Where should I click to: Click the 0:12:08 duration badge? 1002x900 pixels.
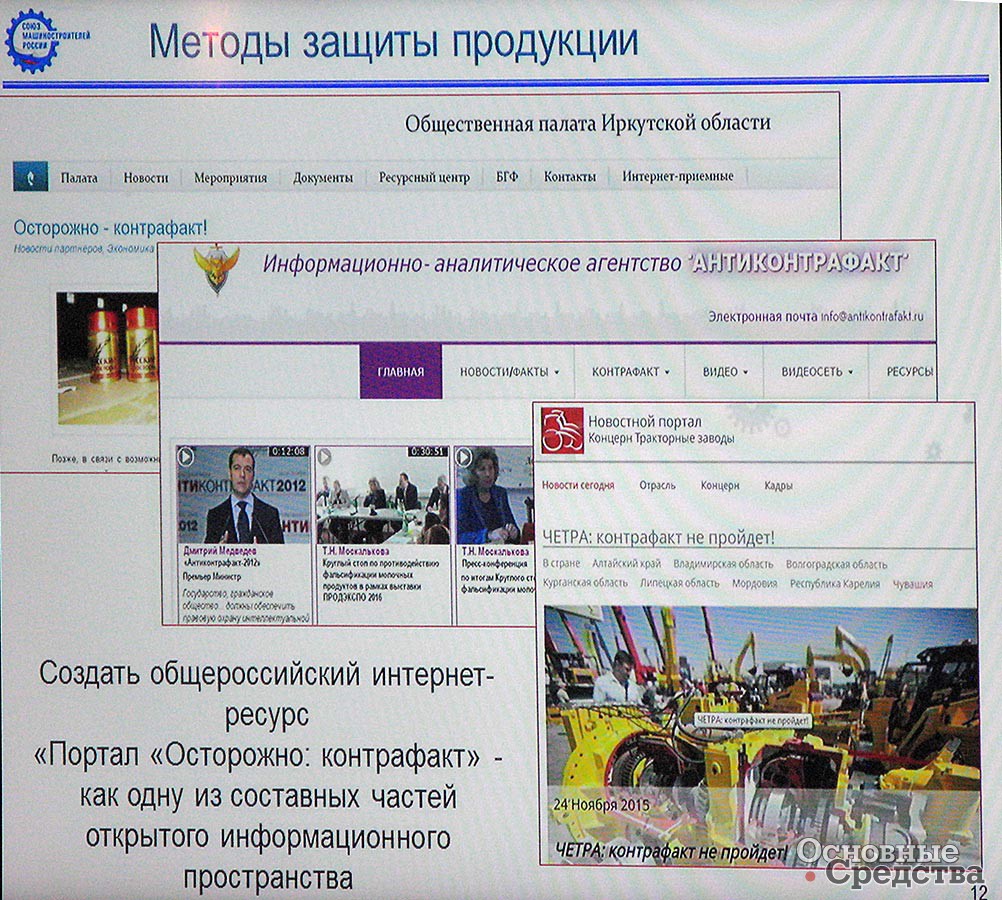[x=288, y=451]
